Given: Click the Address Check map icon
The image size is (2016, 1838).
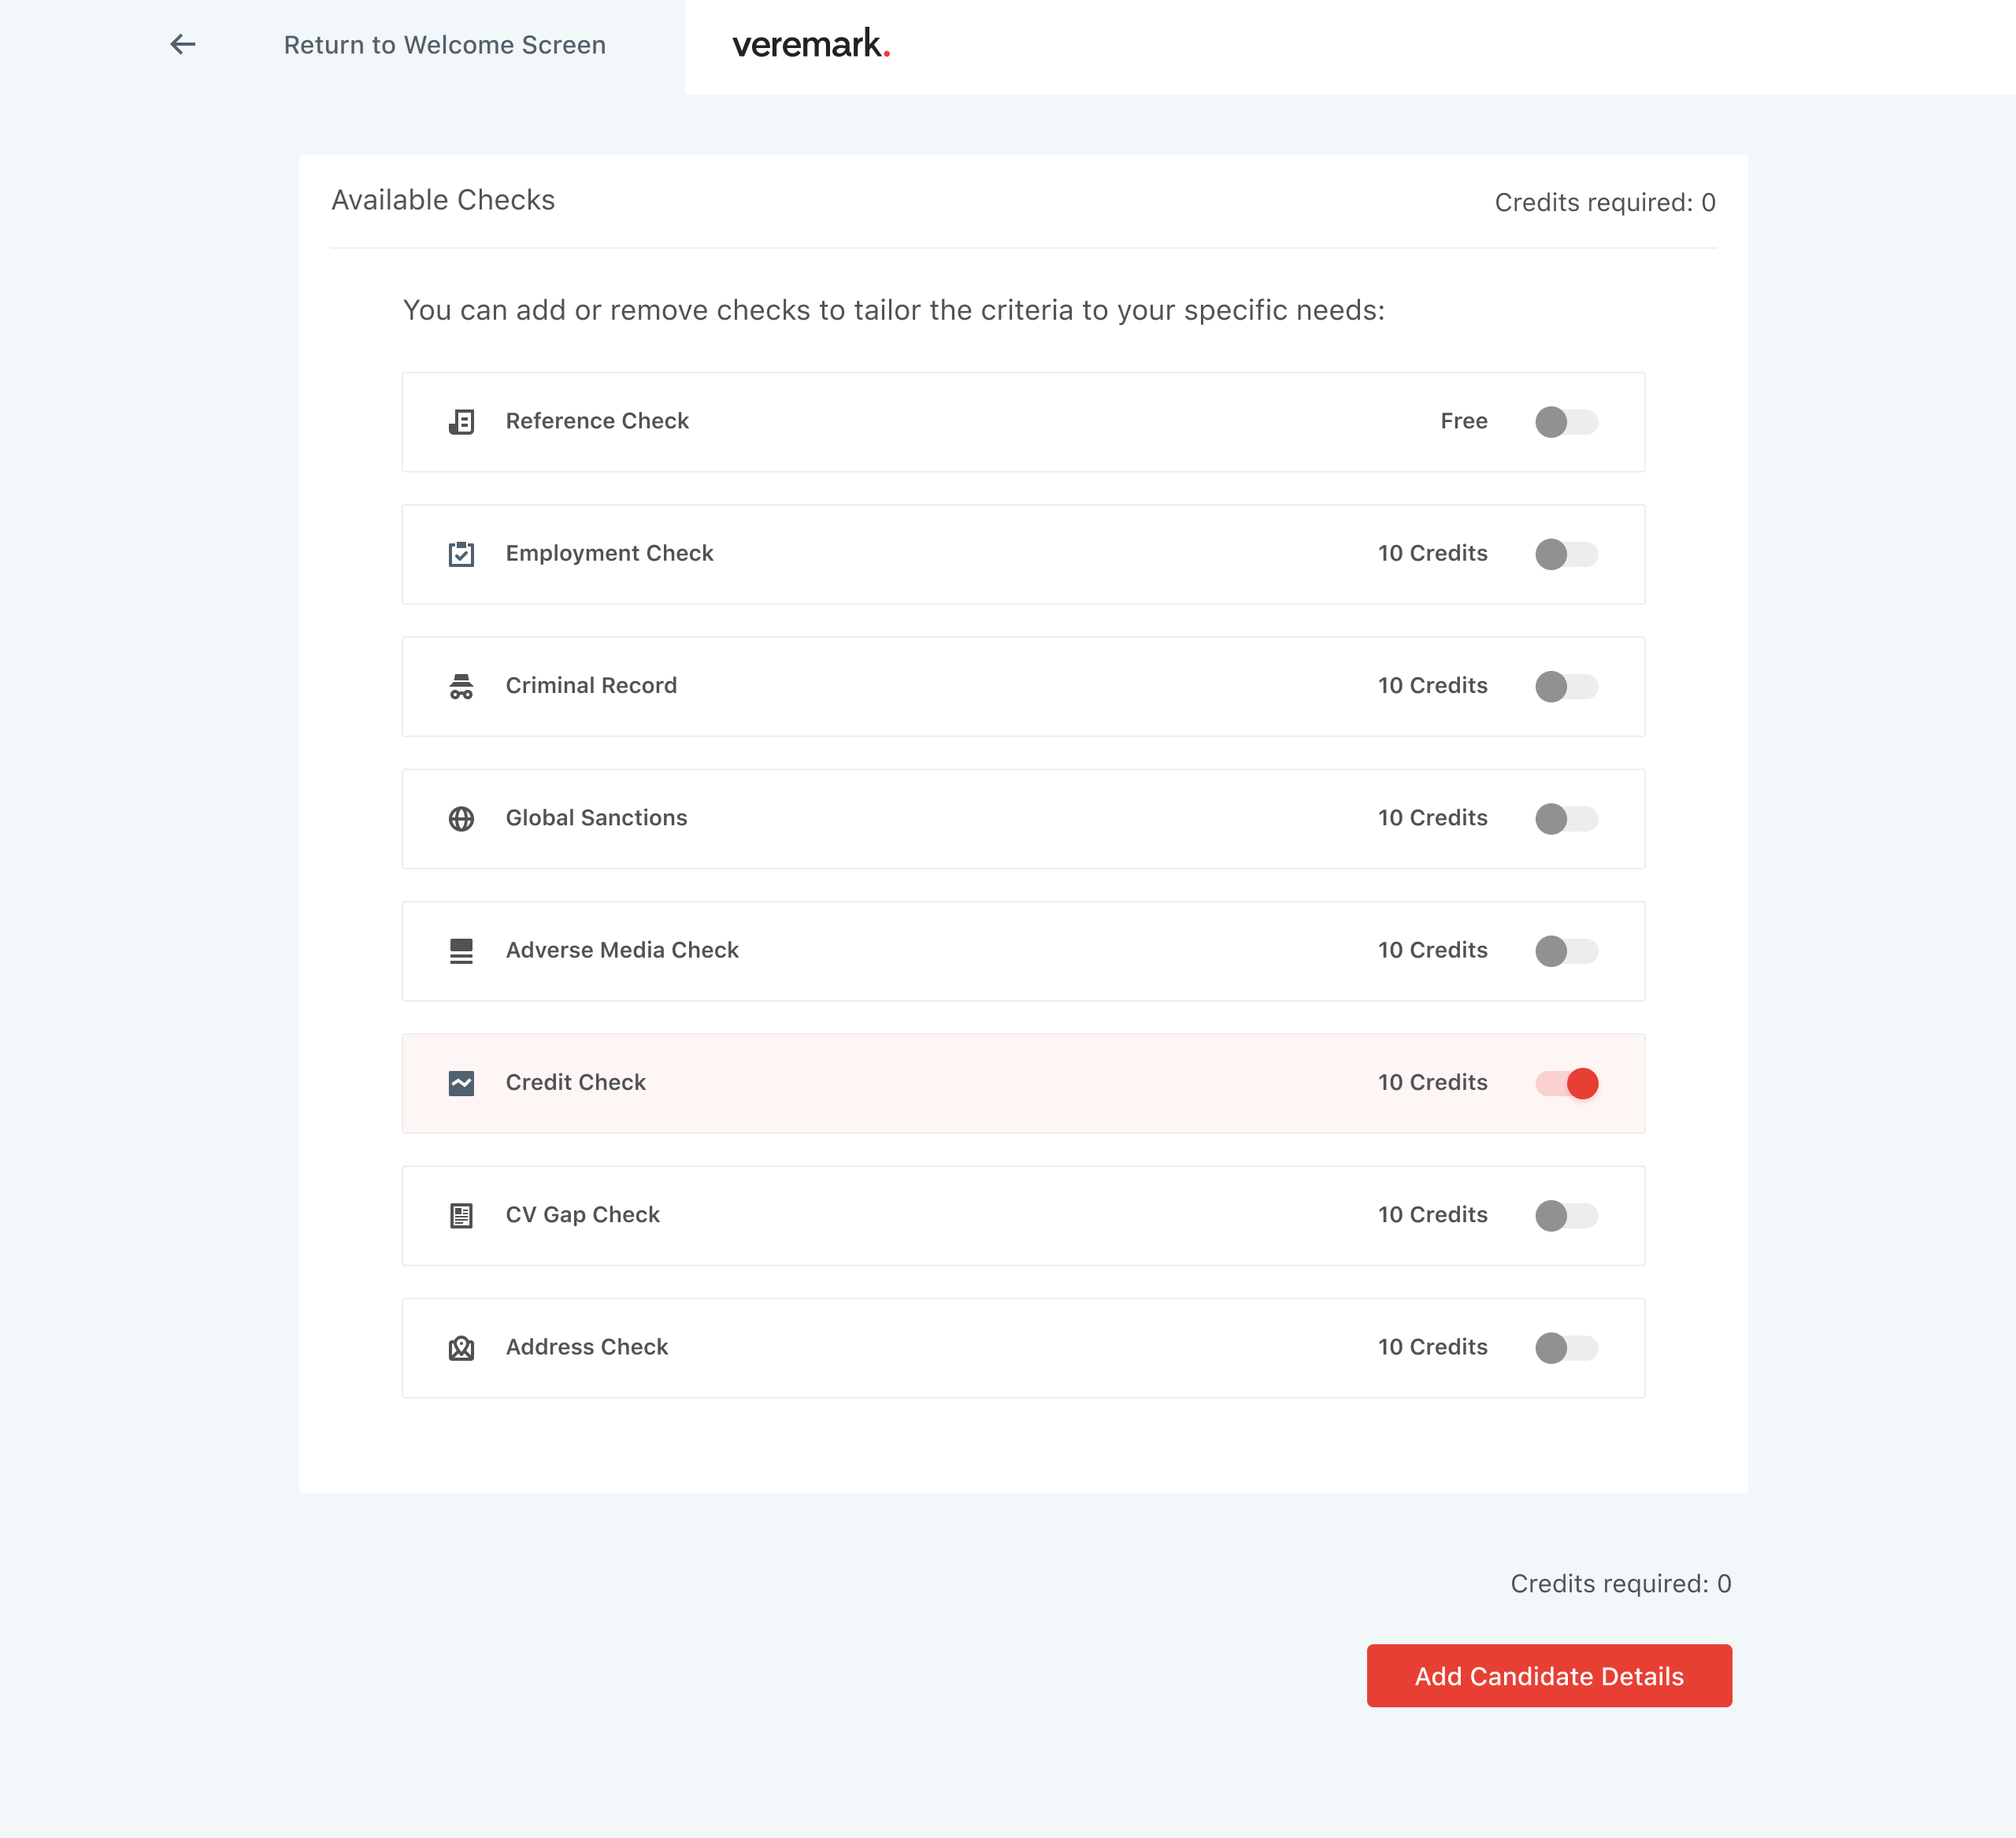Looking at the screenshot, I should [461, 1347].
